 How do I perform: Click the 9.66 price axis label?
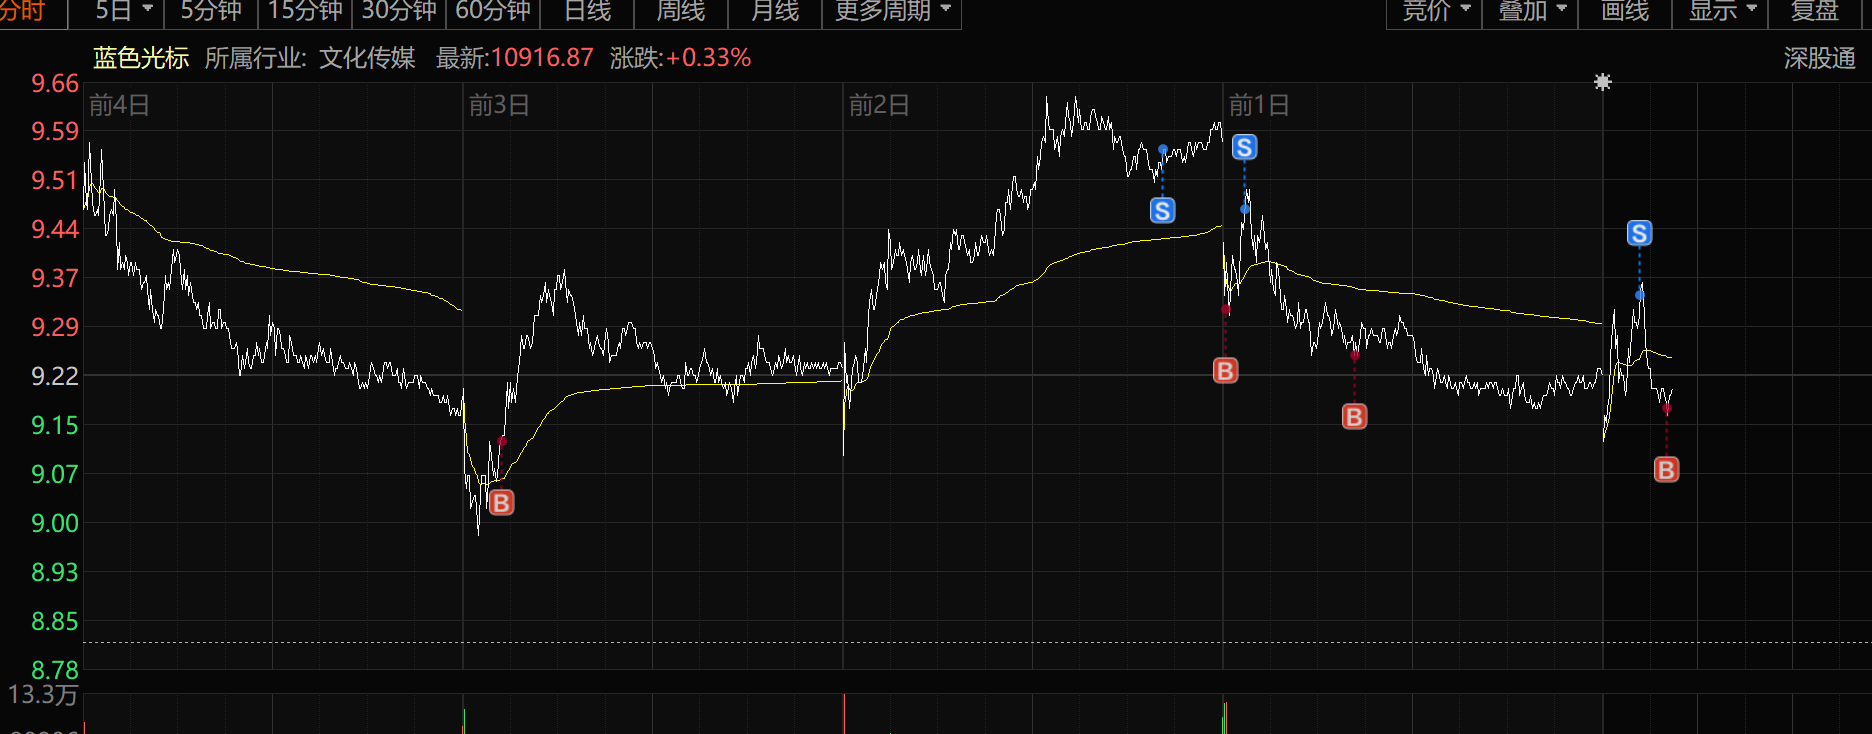pyautogui.click(x=55, y=83)
